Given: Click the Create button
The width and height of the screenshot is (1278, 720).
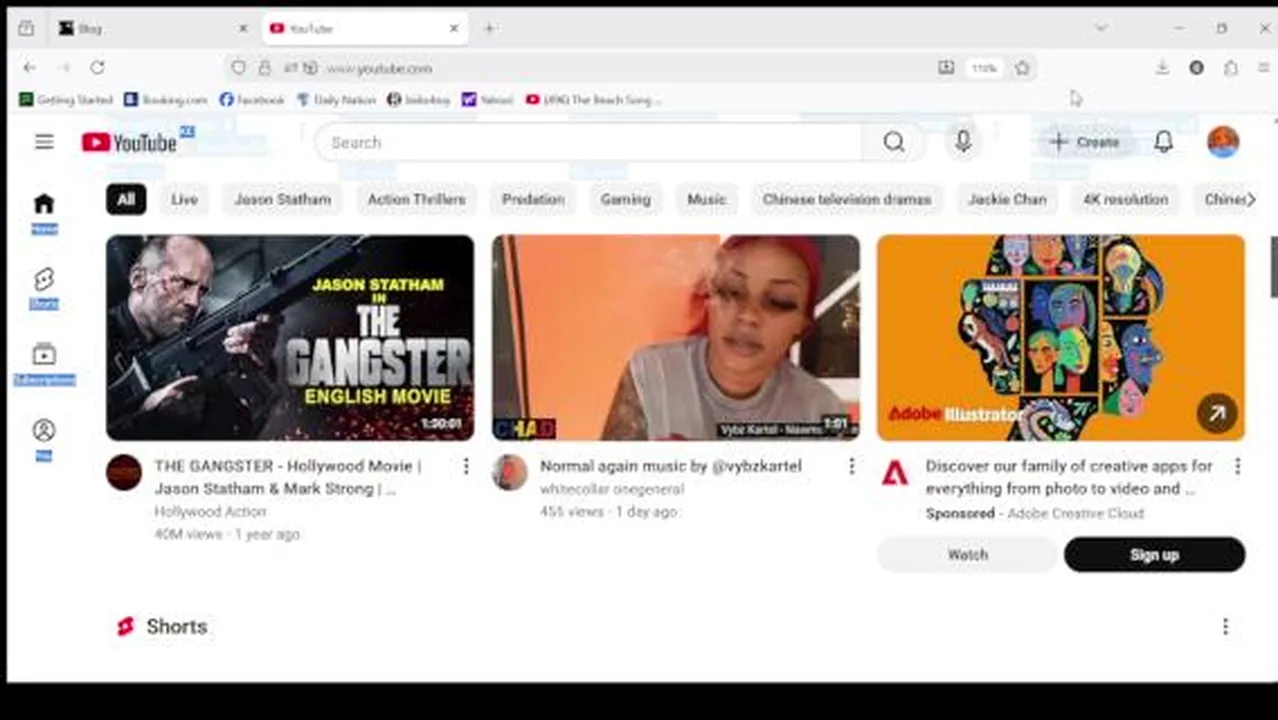Looking at the screenshot, I should [1084, 142].
